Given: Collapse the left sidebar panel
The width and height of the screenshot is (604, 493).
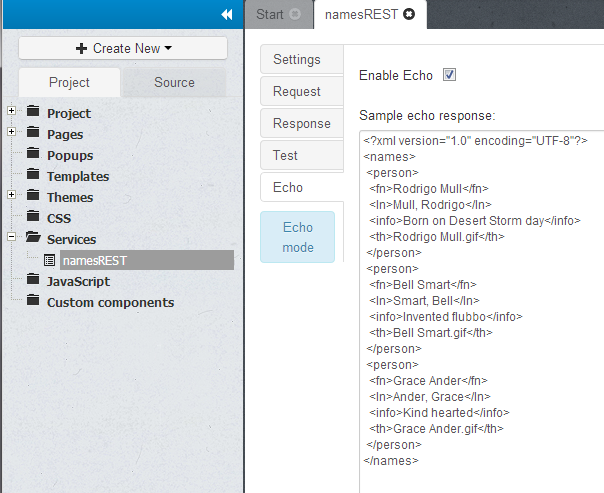Looking at the screenshot, I should pyautogui.click(x=226, y=15).
